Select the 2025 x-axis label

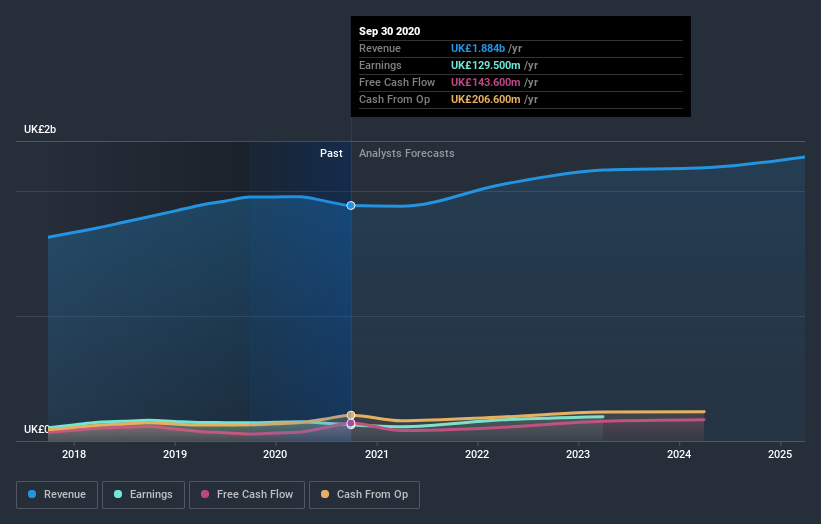coord(780,454)
